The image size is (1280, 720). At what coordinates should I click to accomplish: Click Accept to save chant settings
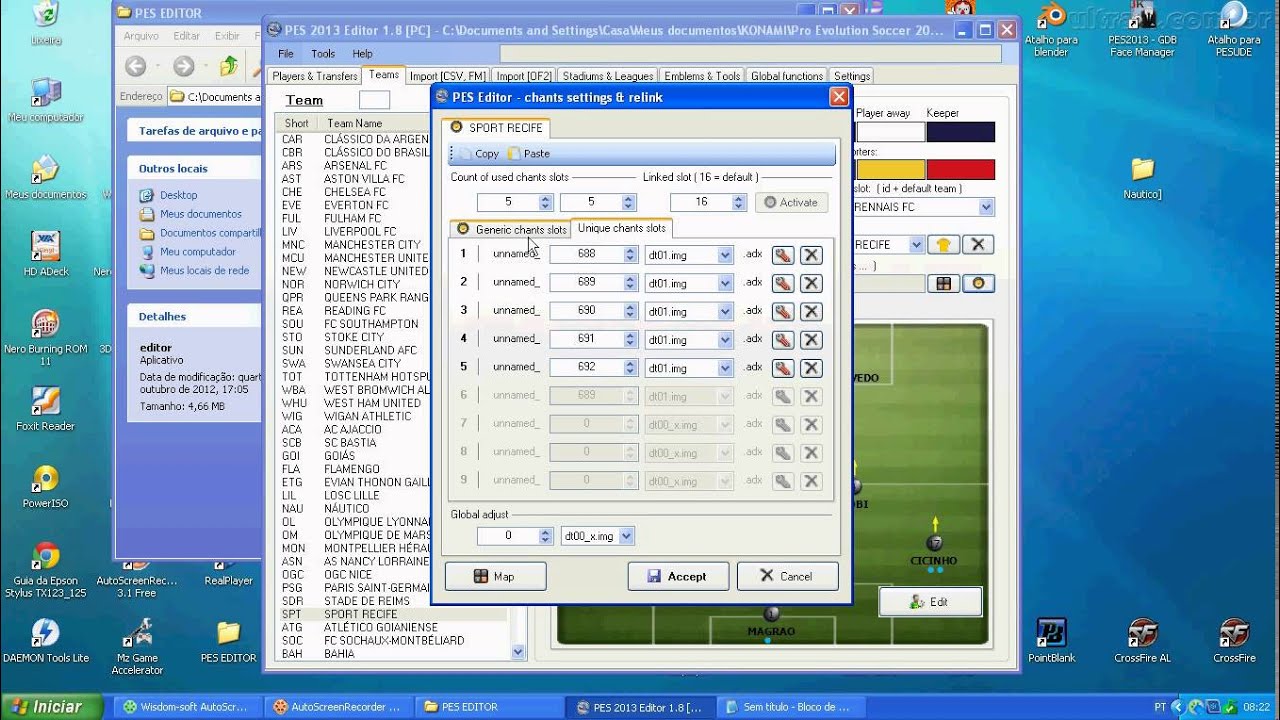(677, 576)
